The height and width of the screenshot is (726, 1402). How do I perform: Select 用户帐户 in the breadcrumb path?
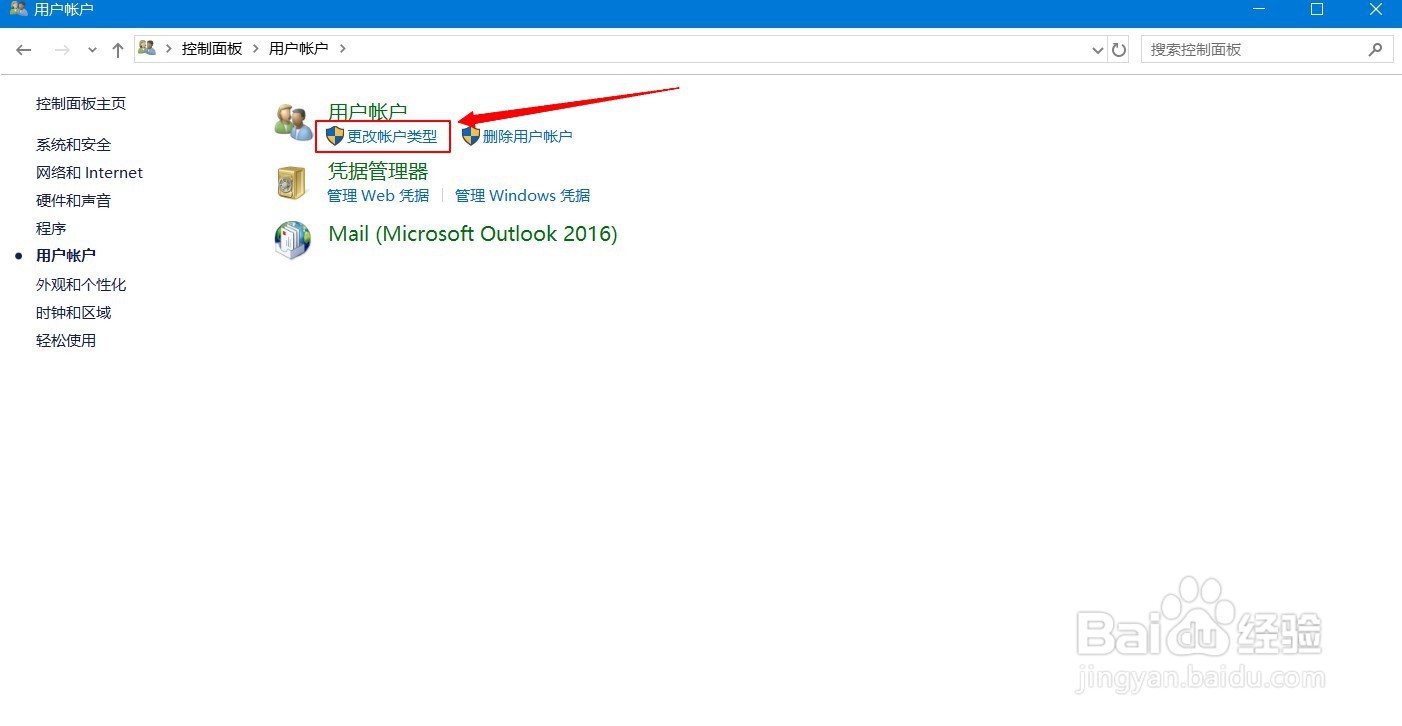tap(299, 49)
